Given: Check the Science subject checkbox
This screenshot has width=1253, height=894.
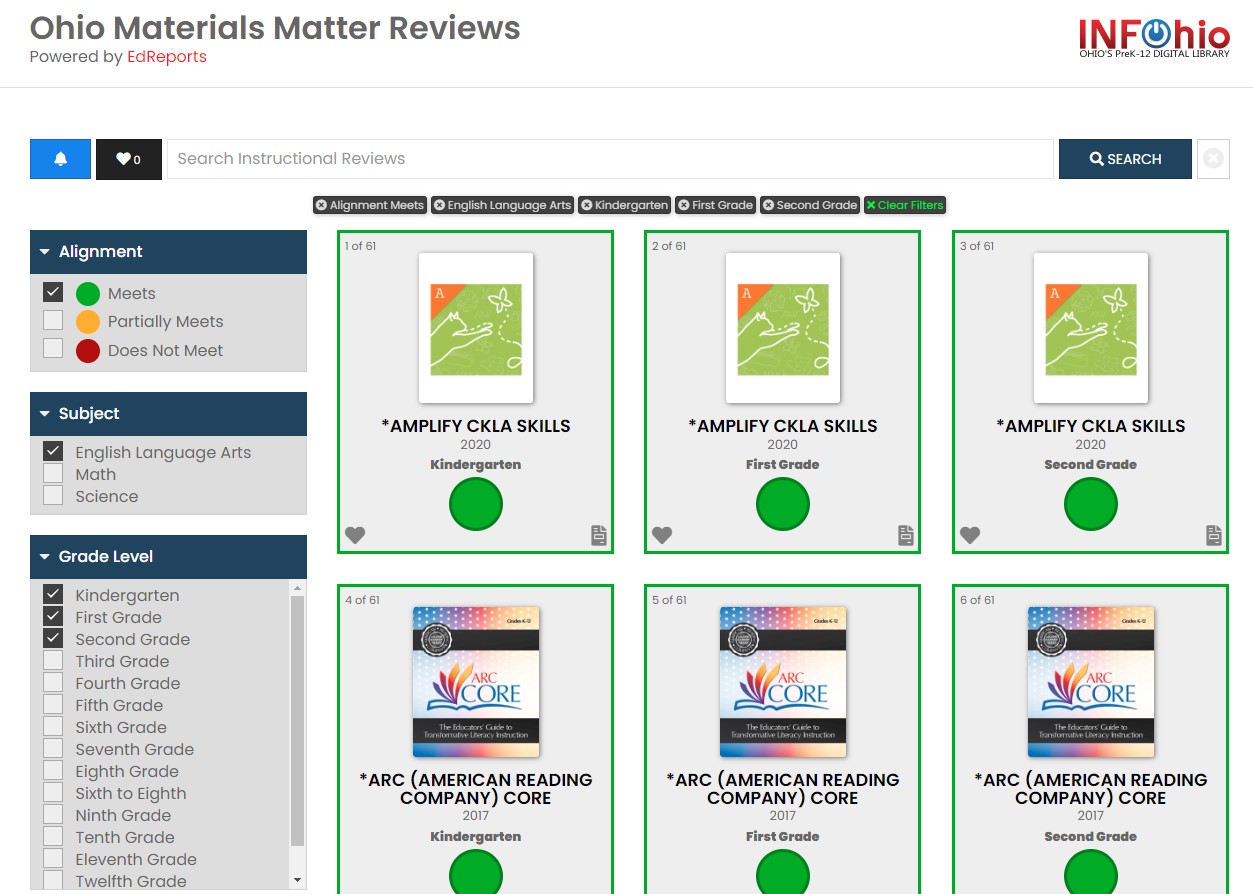Looking at the screenshot, I should coord(53,495).
